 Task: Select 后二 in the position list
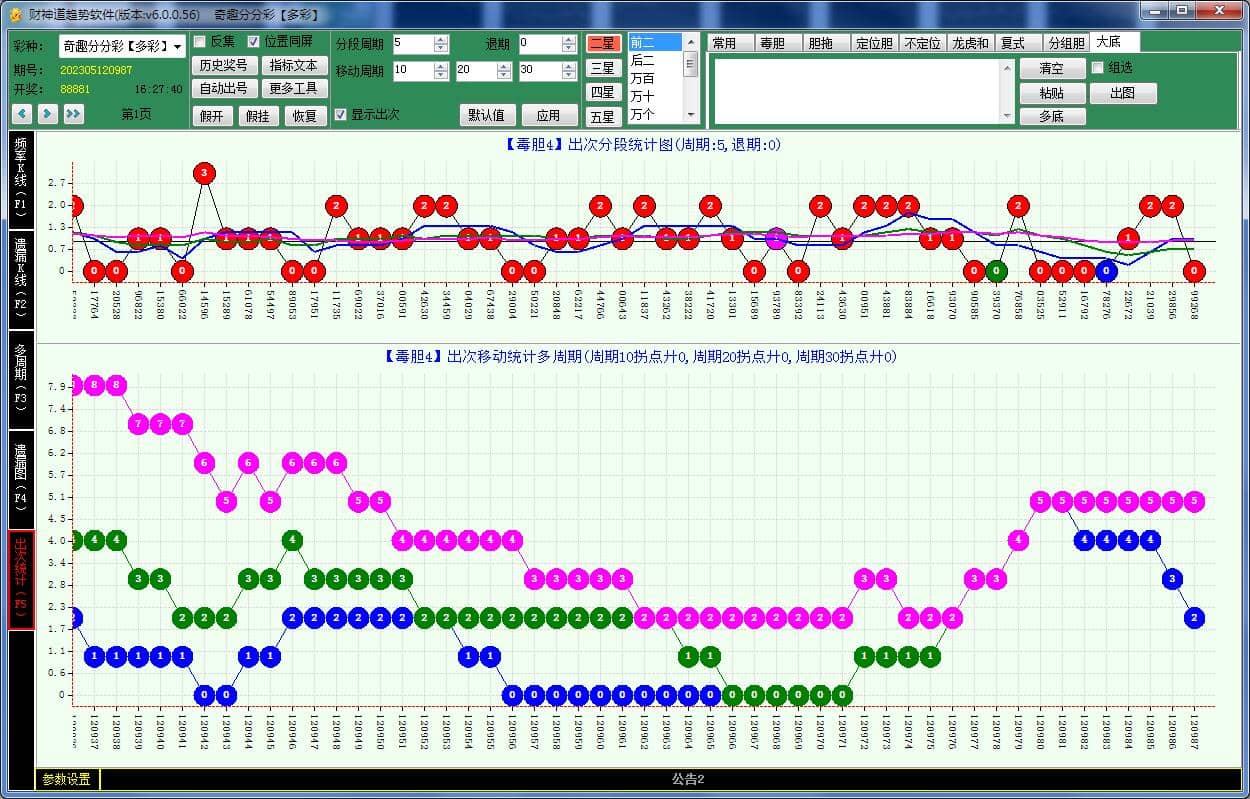click(643, 60)
